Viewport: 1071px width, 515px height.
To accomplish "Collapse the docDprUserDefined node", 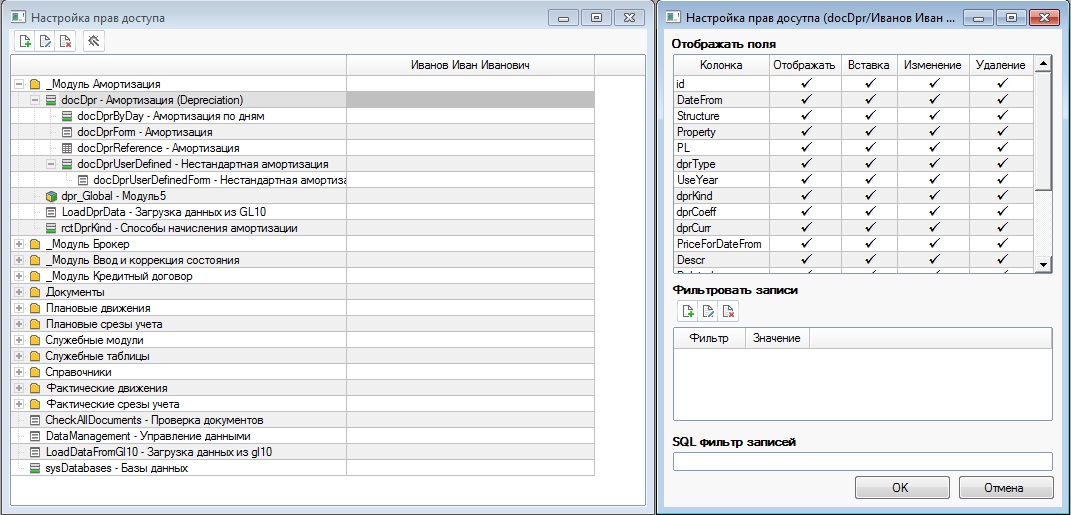I will click(51, 164).
